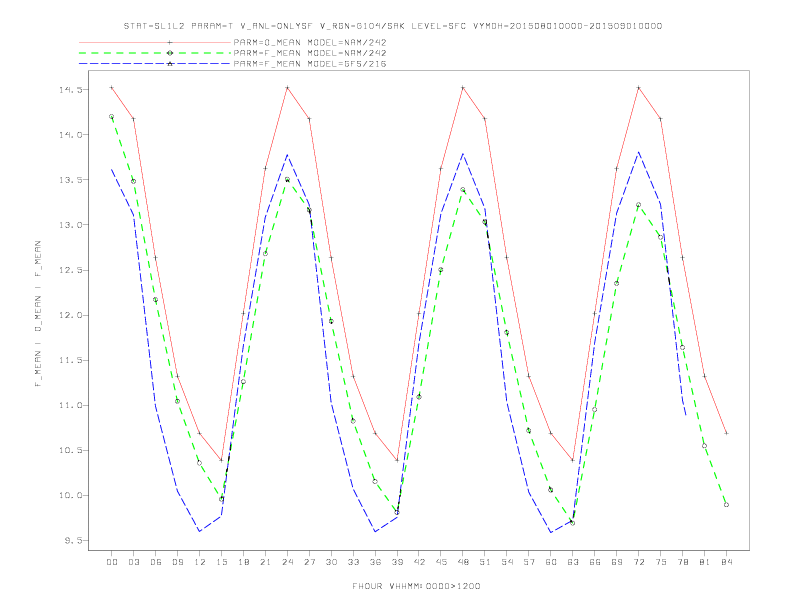Image resolution: width=792 pixels, height=612 pixels.
Task: Click y-axis tick value 12.0
Action: 71,315
